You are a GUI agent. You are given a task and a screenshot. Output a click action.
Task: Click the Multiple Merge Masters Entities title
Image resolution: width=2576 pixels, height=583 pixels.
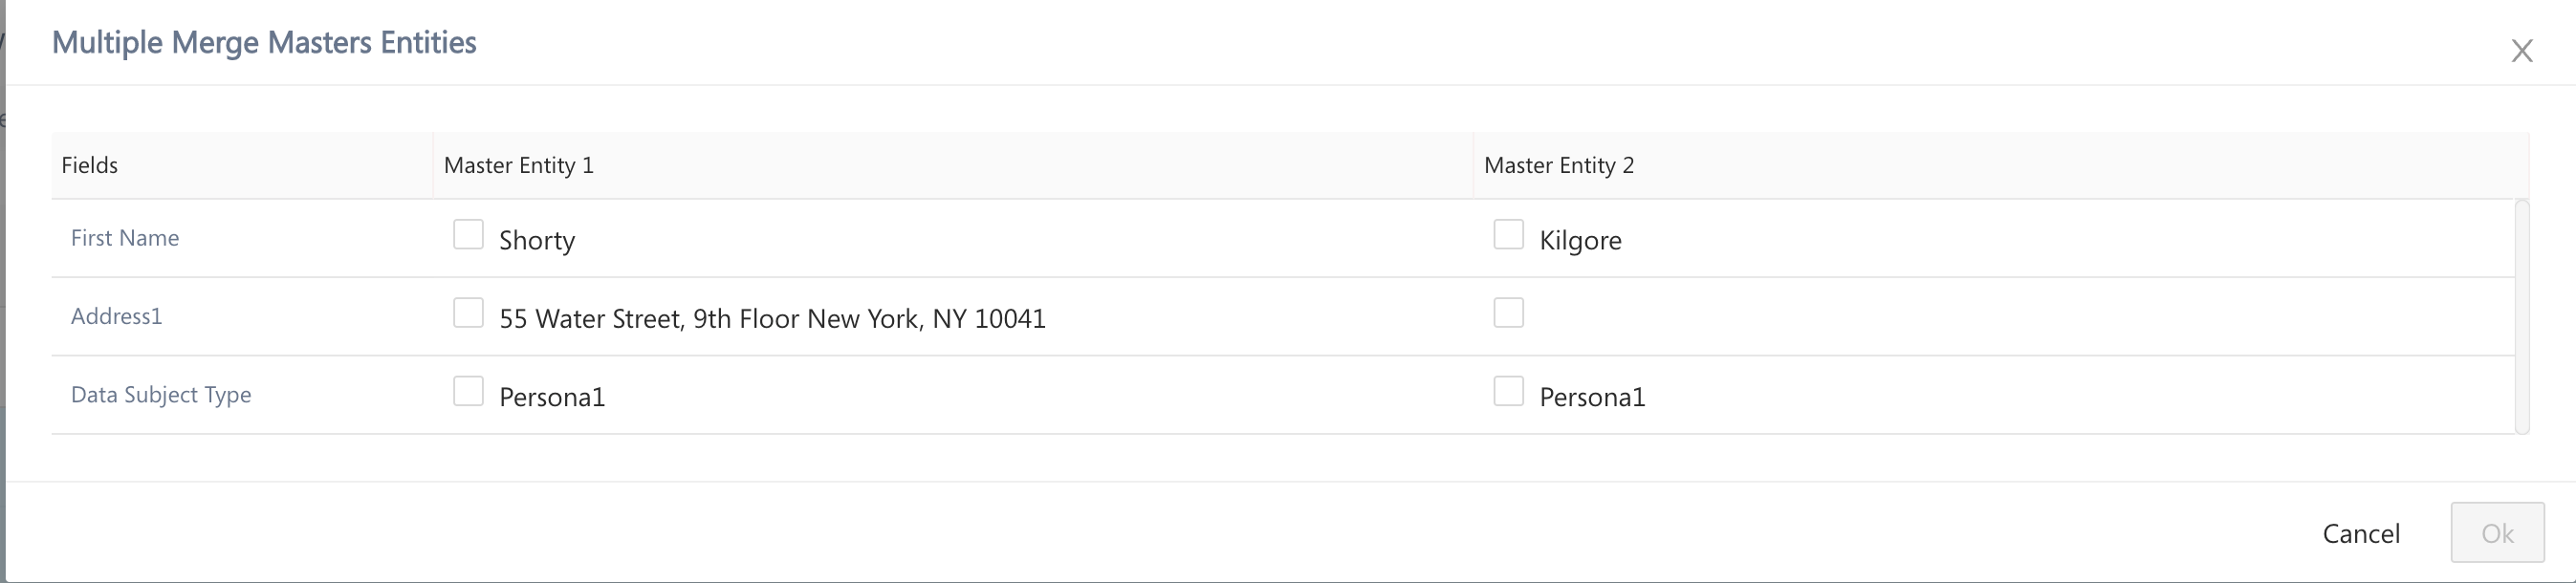pos(264,42)
